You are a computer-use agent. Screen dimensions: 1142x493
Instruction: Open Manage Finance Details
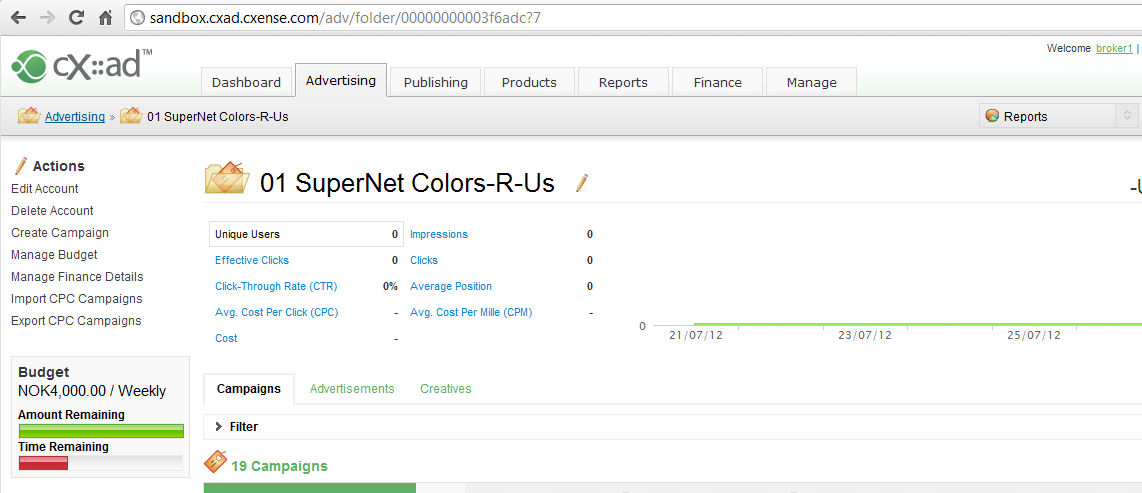tap(77, 277)
